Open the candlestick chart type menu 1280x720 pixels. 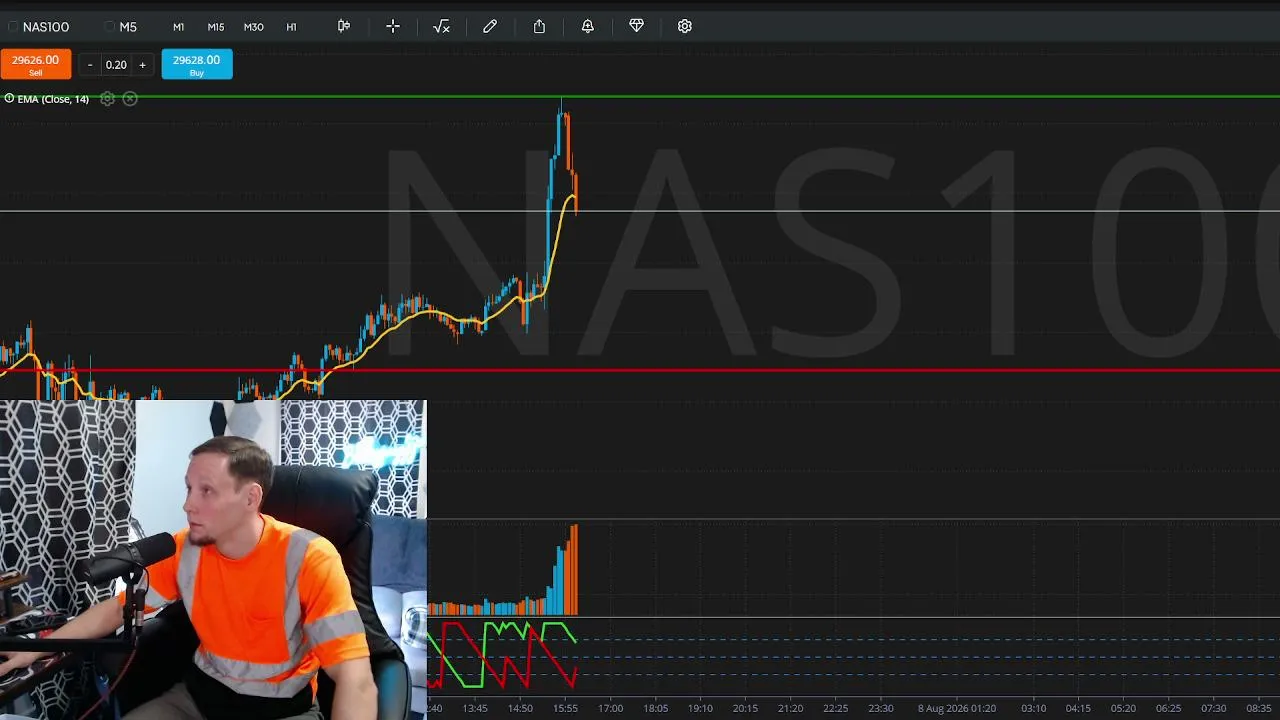tap(344, 26)
